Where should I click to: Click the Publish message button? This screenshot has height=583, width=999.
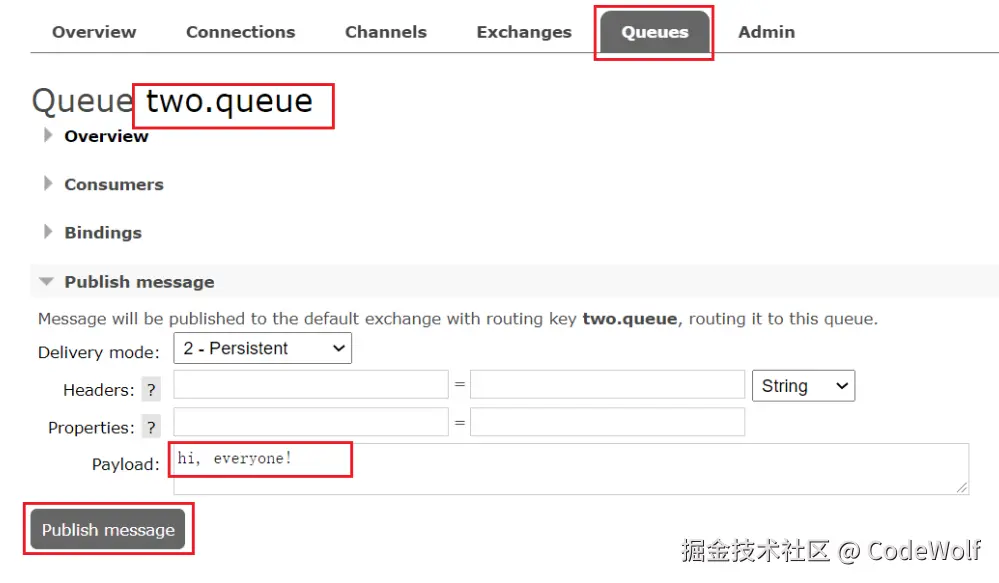108,529
